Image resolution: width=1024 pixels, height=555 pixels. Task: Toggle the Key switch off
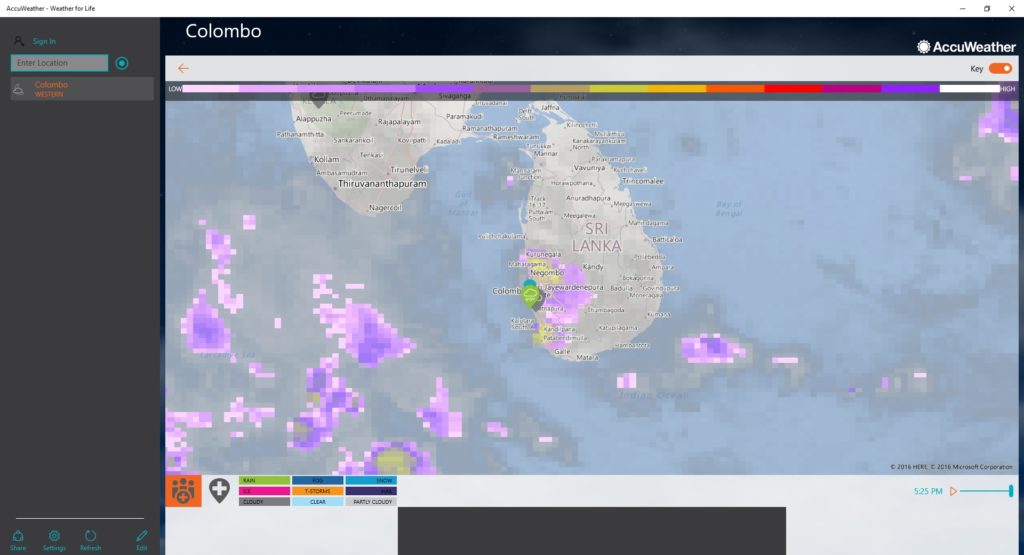(1000, 69)
